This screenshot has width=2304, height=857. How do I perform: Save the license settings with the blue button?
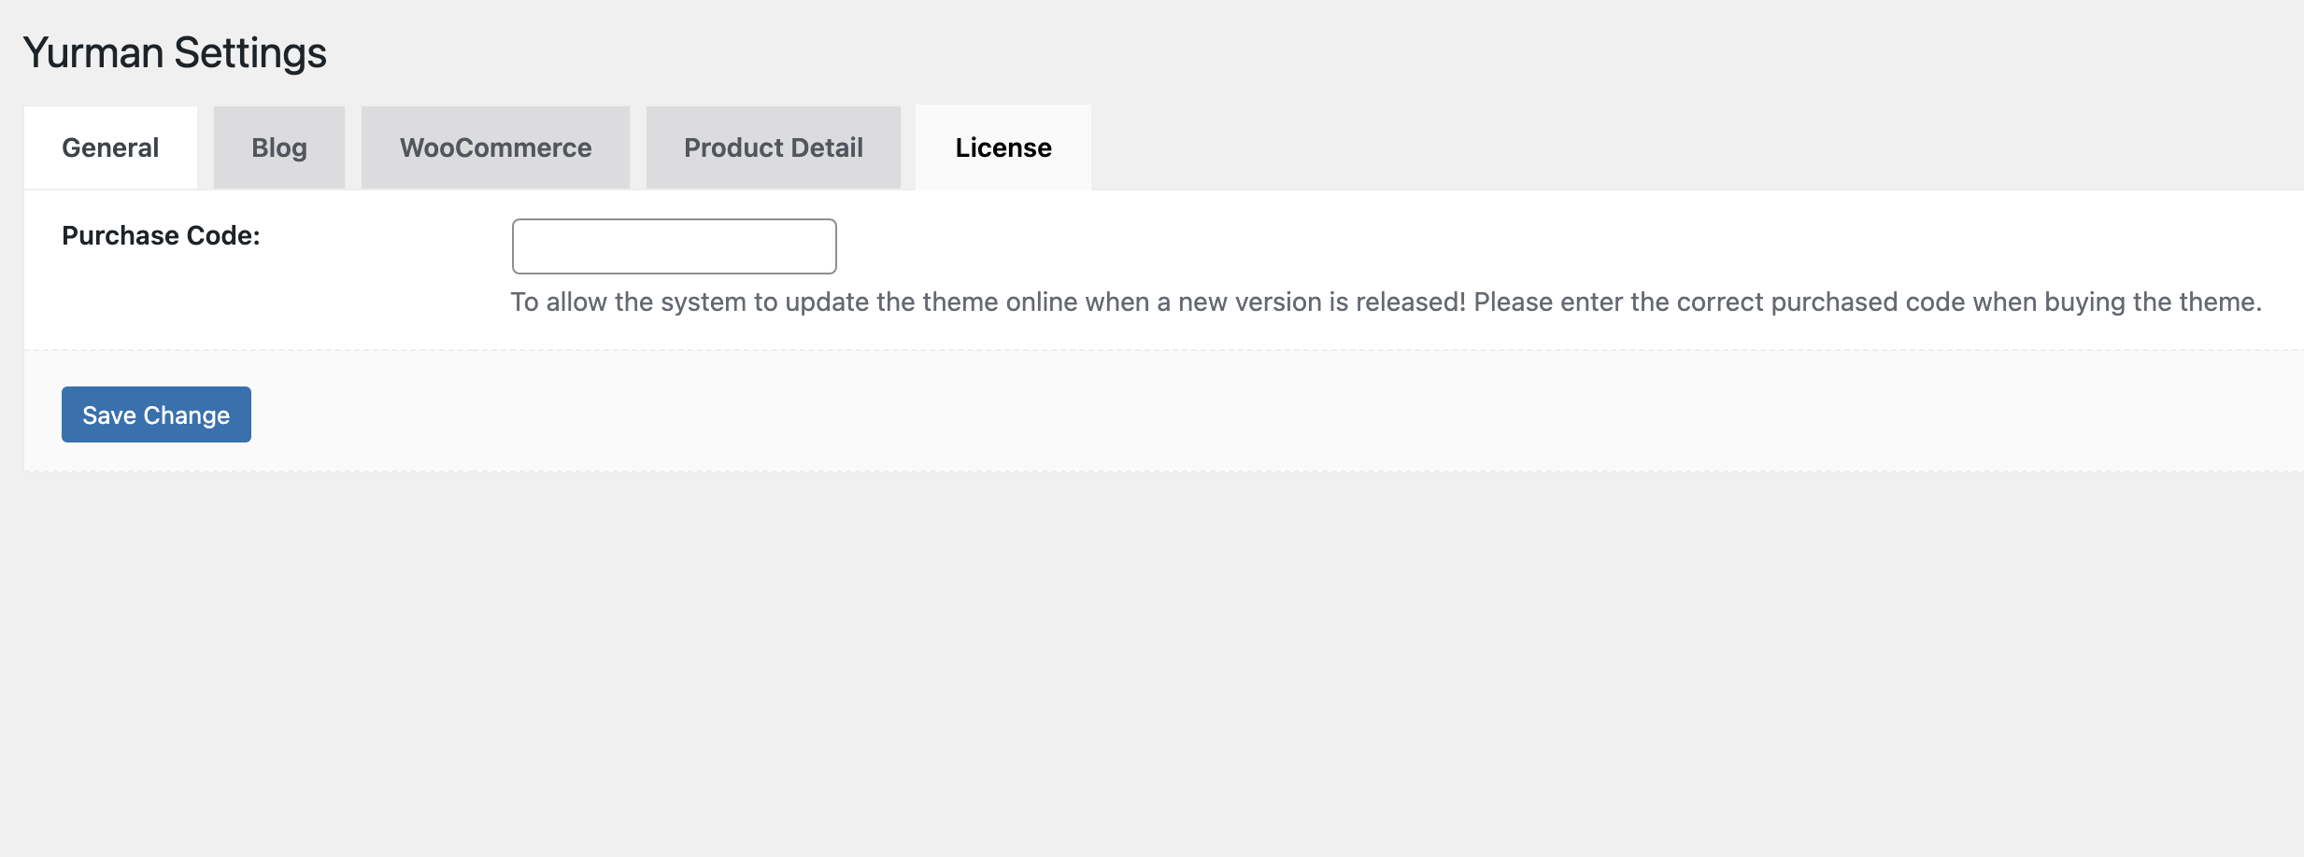(156, 415)
